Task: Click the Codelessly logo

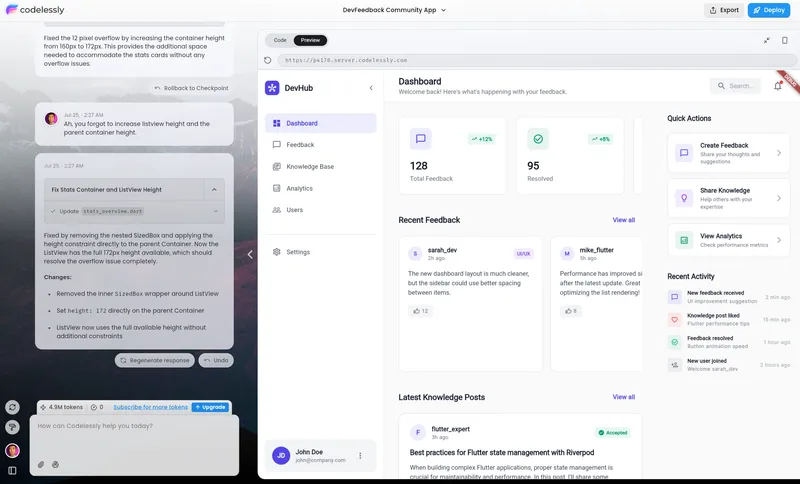Action: (35, 10)
